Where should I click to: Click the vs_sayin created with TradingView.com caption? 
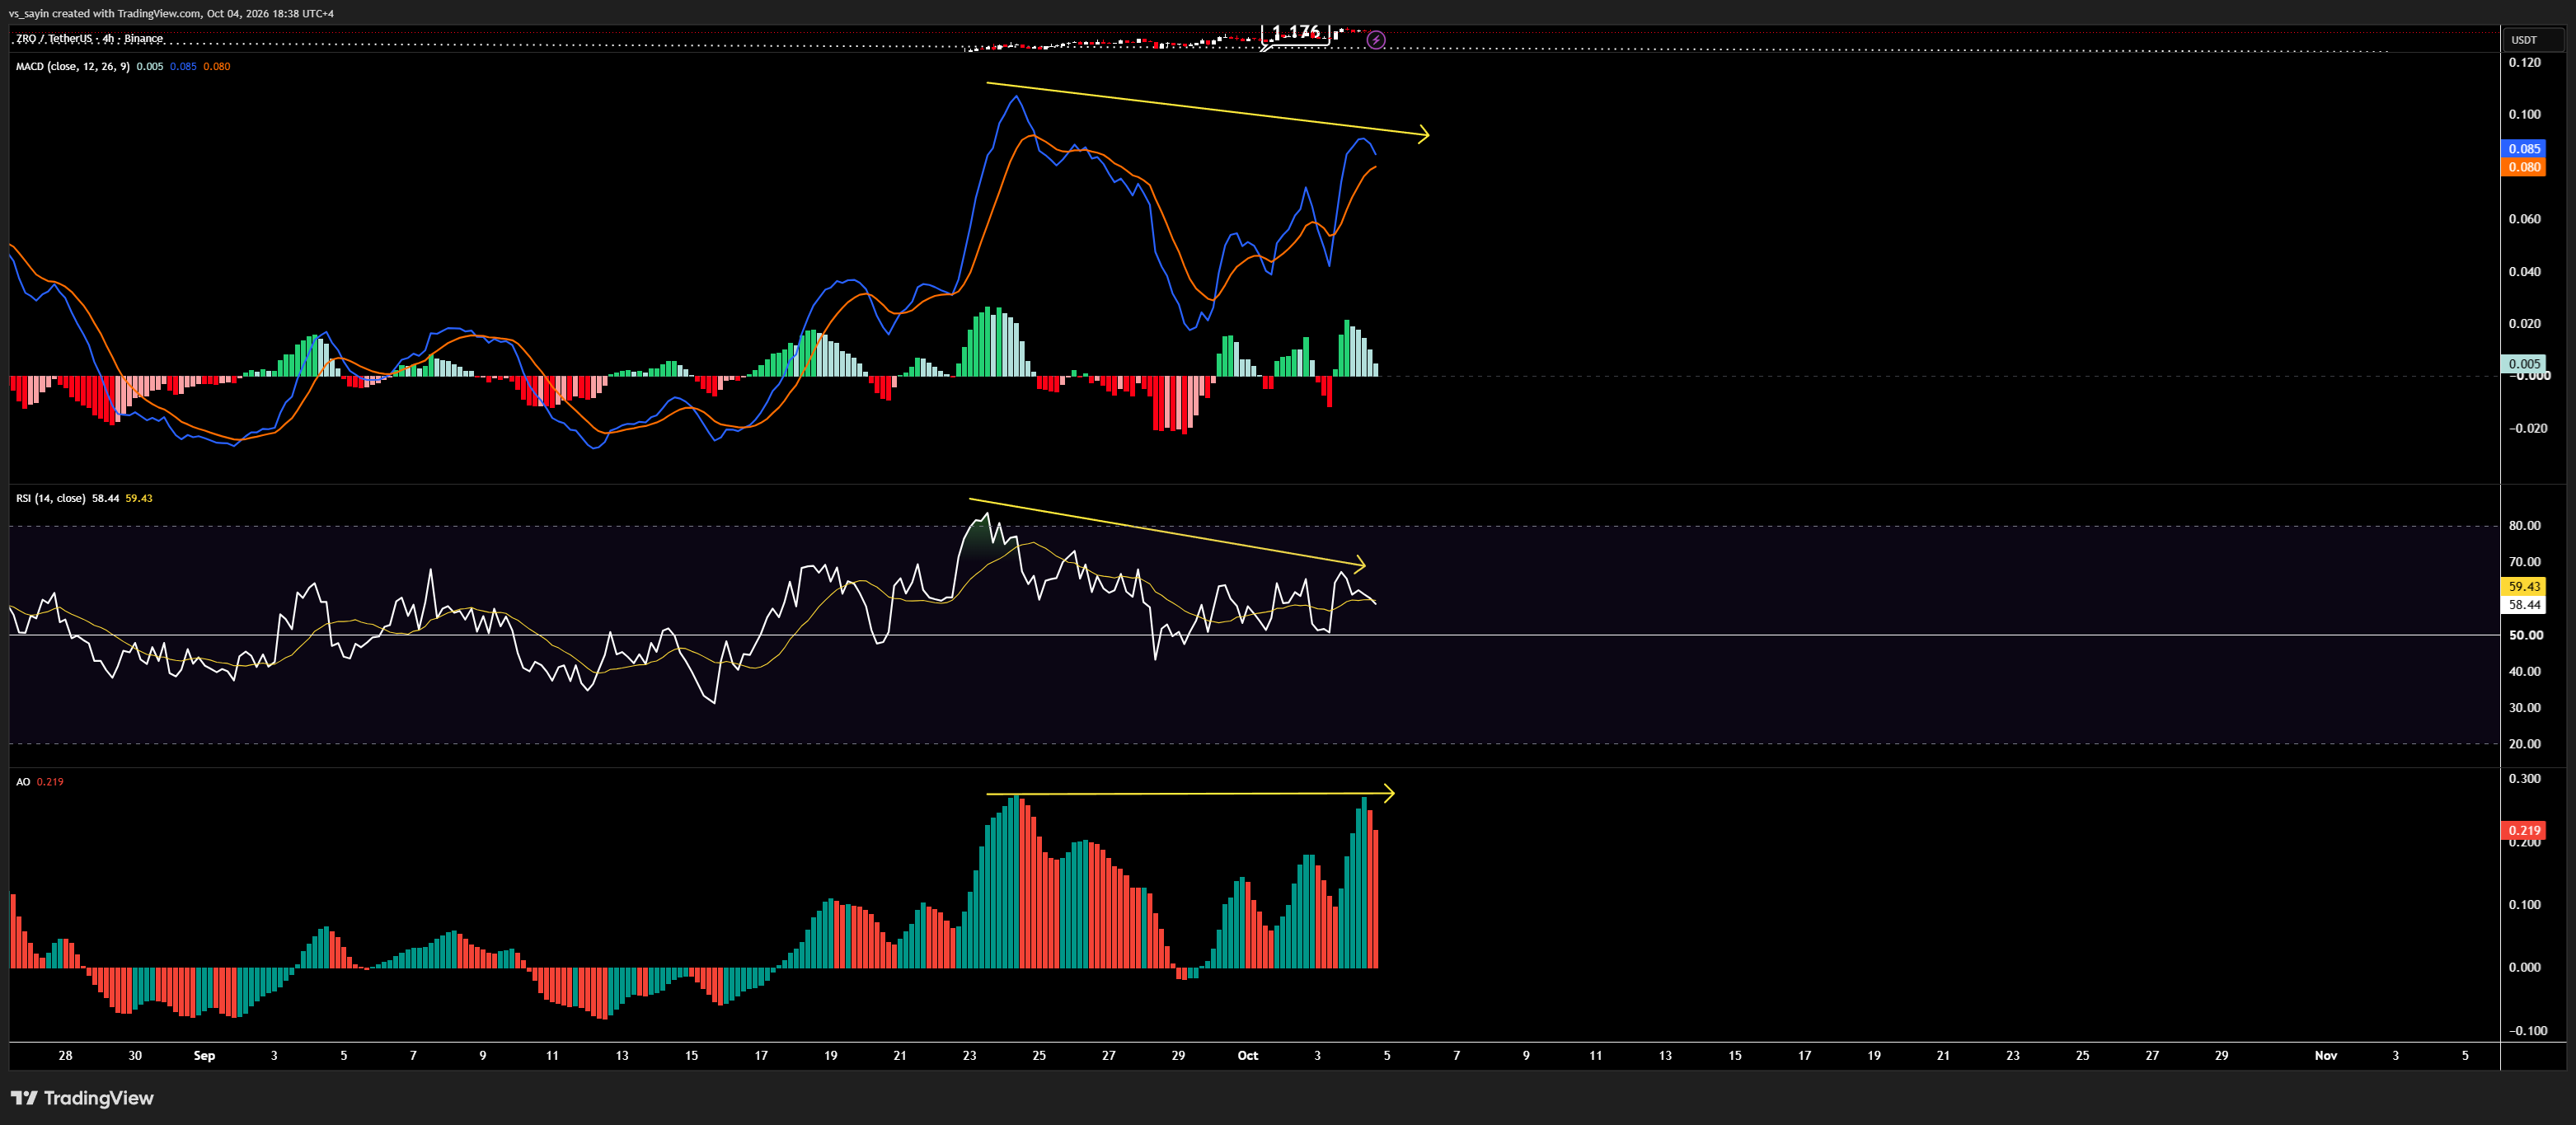(171, 13)
